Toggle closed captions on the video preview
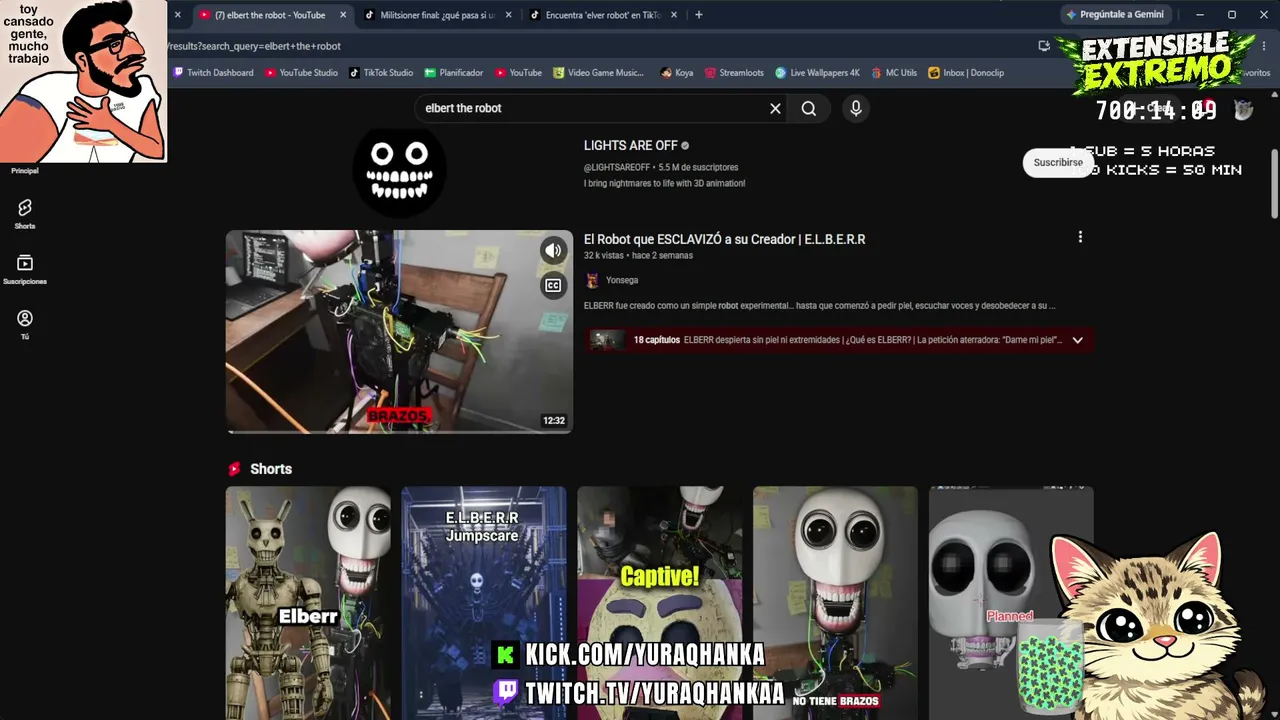 click(x=553, y=286)
